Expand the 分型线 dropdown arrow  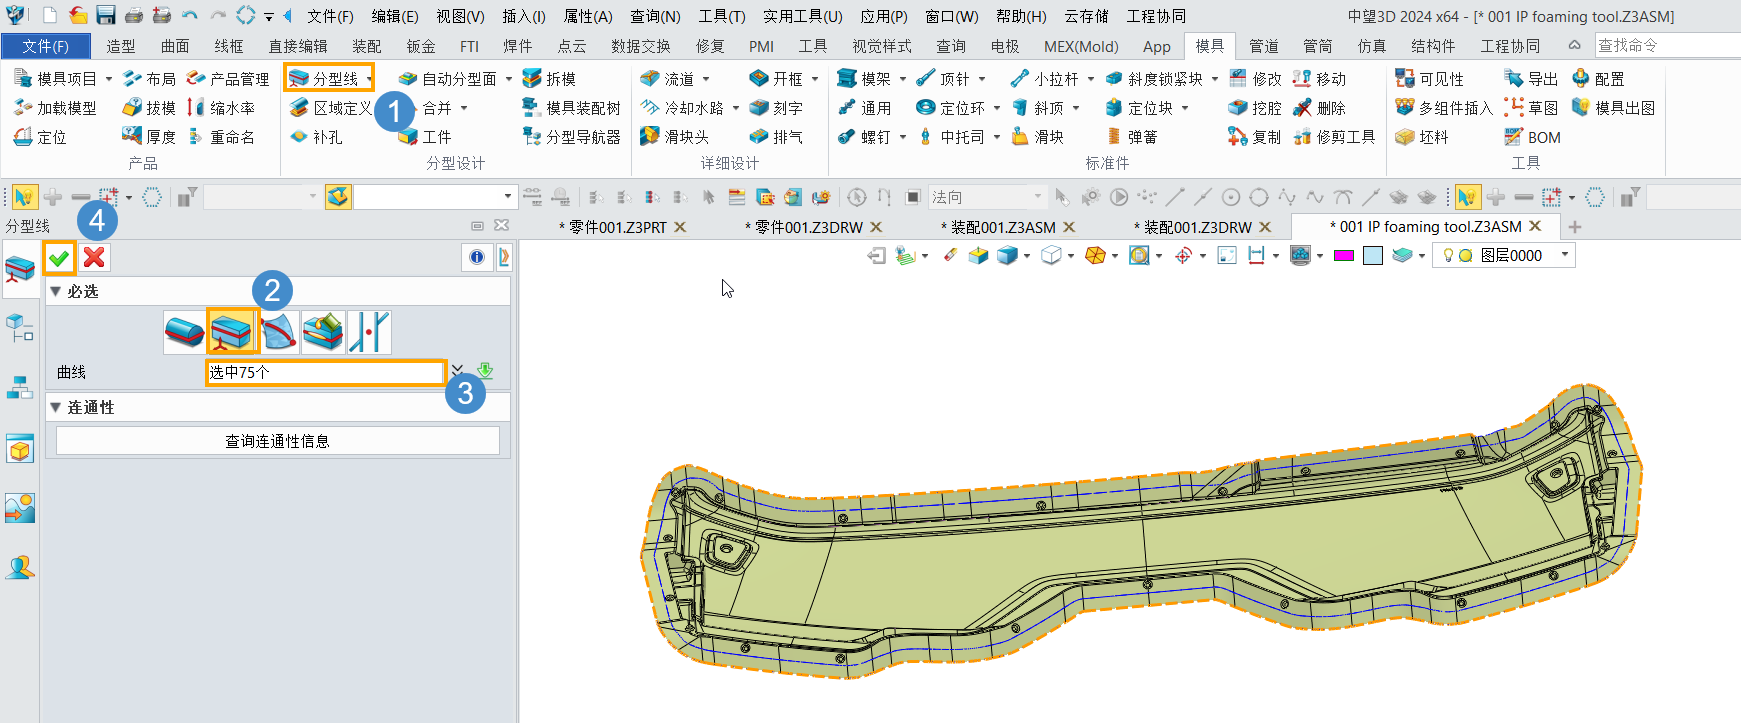[x=369, y=79]
